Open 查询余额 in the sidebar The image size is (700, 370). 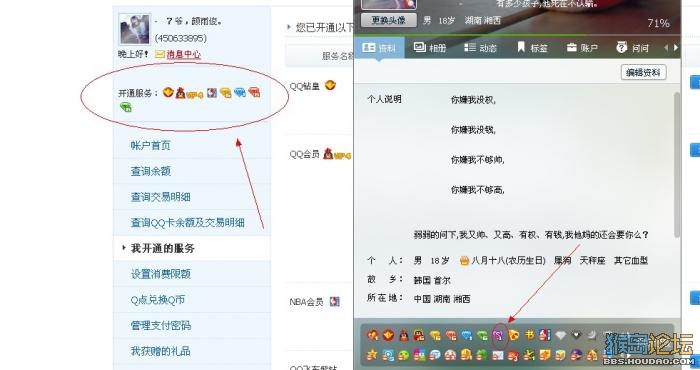[150, 171]
